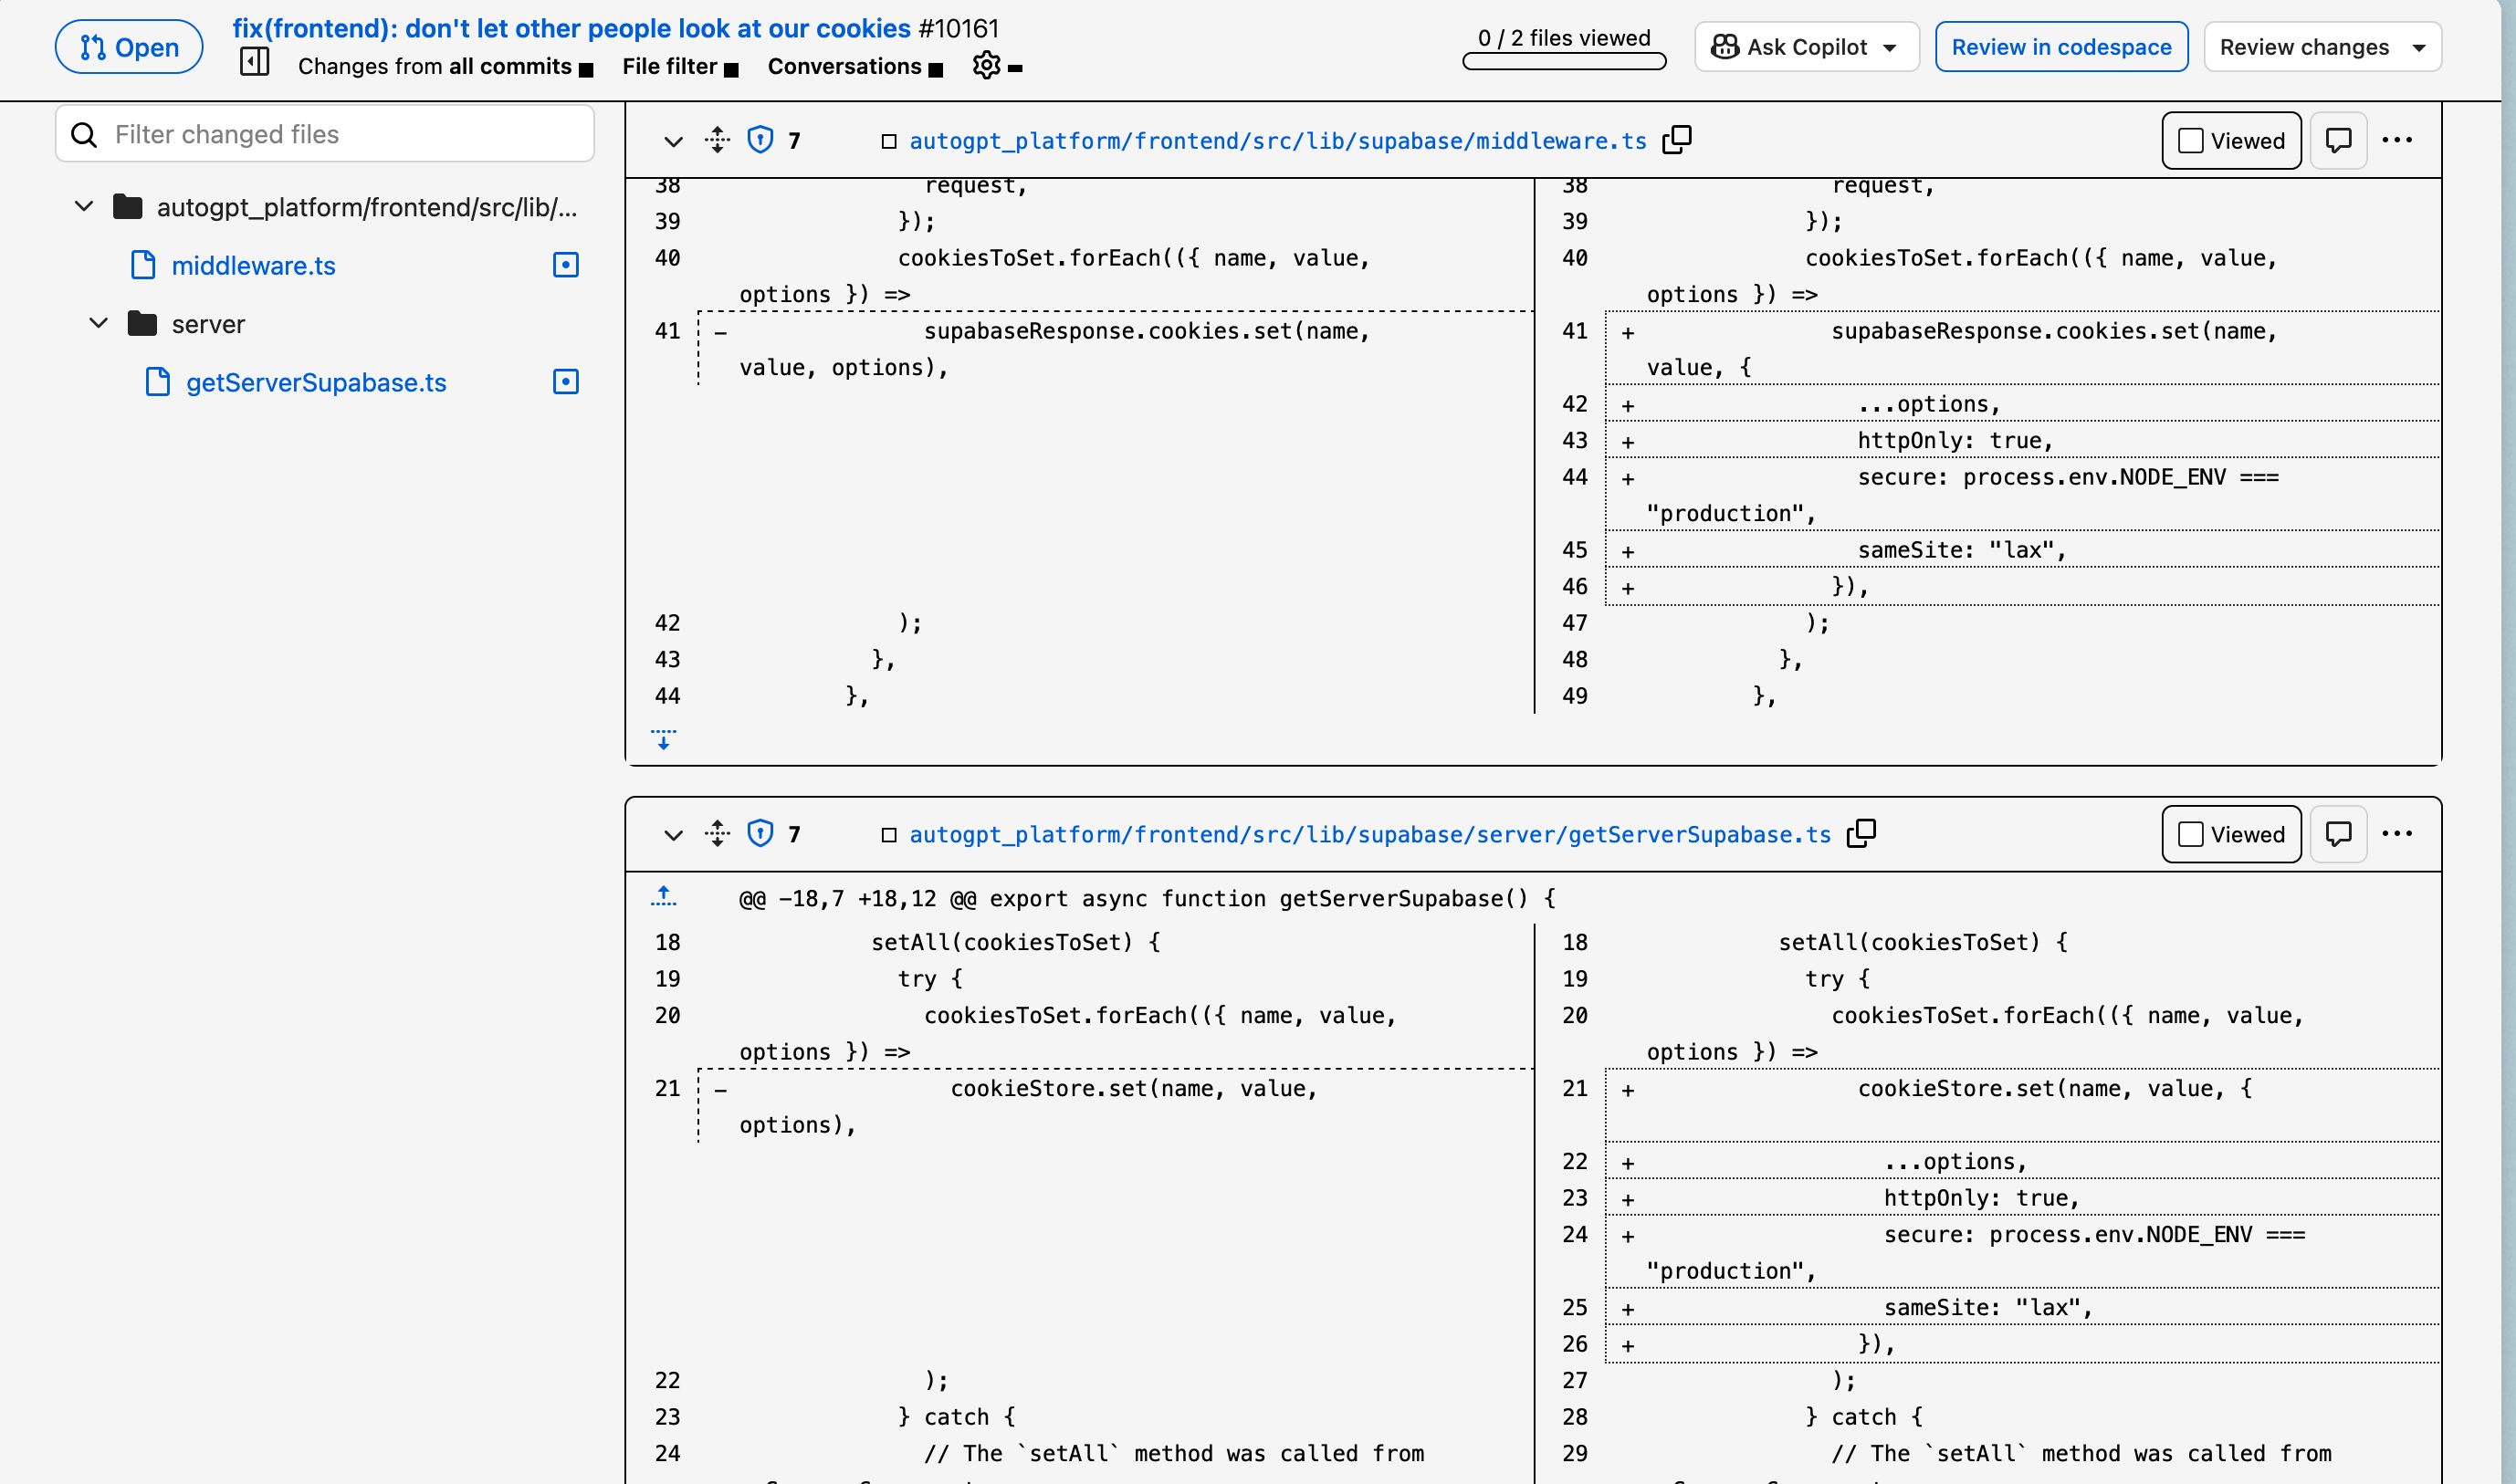Click removed line 41 in middleware.ts
The height and width of the screenshot is (1484, 2516).
point(1115,349)
